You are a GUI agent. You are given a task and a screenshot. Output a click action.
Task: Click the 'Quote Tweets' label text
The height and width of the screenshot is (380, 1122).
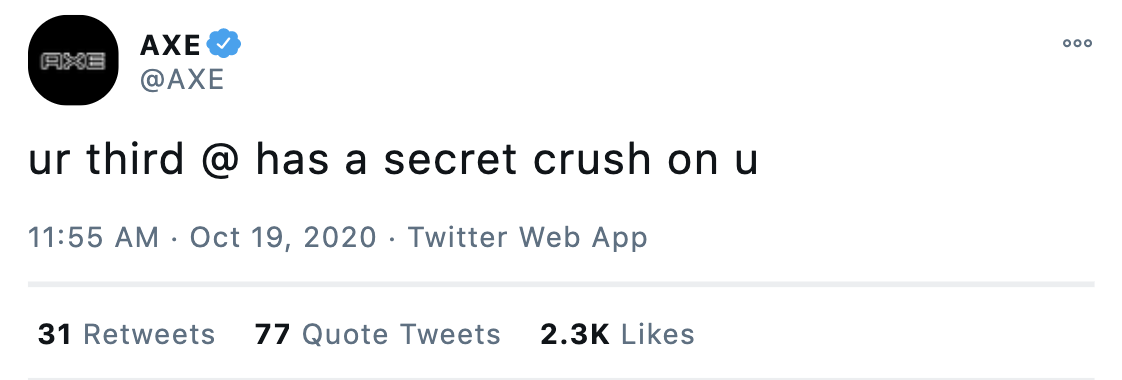coord(401,334)
